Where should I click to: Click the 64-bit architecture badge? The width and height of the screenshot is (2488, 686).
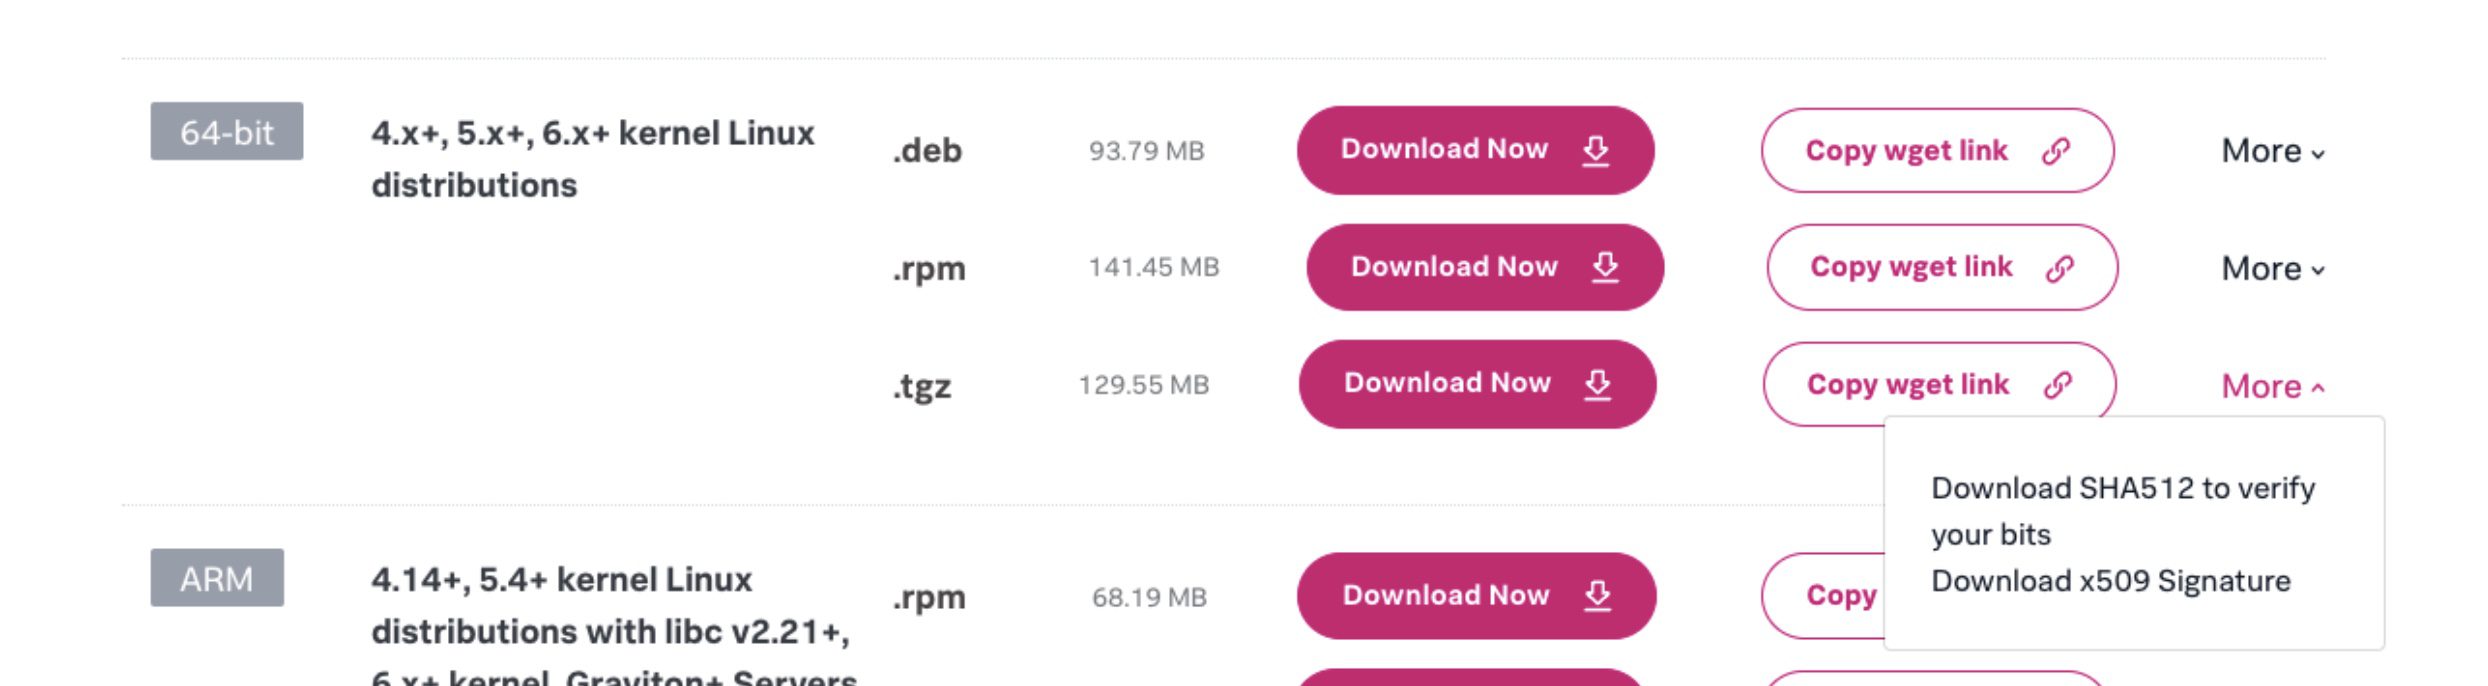click(227, 131)
